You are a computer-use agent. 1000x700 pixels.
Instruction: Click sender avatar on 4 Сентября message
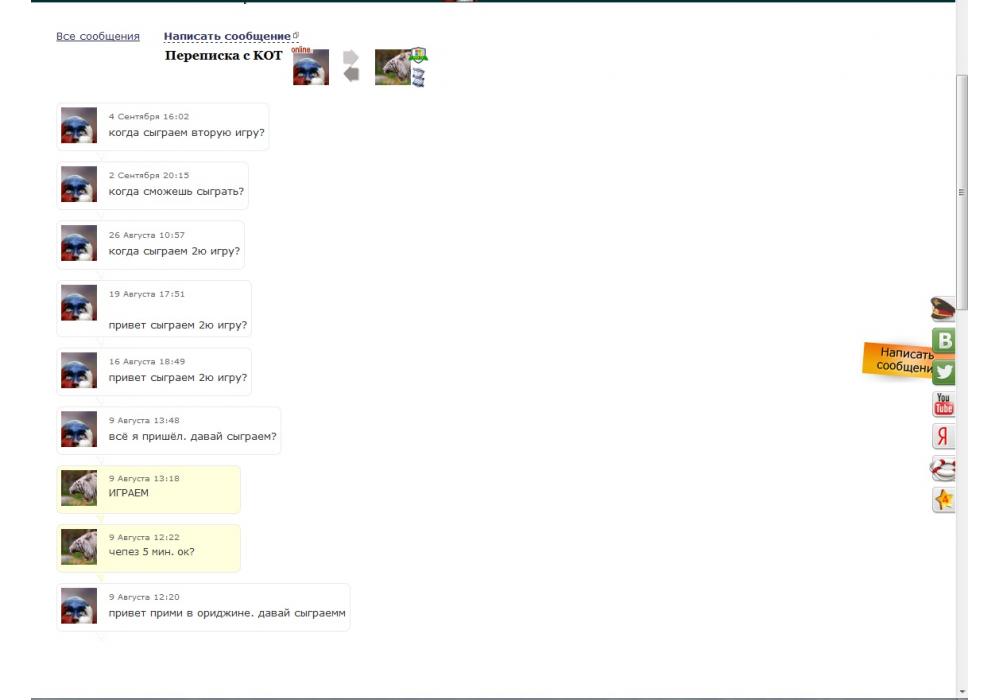pos(79,125)
